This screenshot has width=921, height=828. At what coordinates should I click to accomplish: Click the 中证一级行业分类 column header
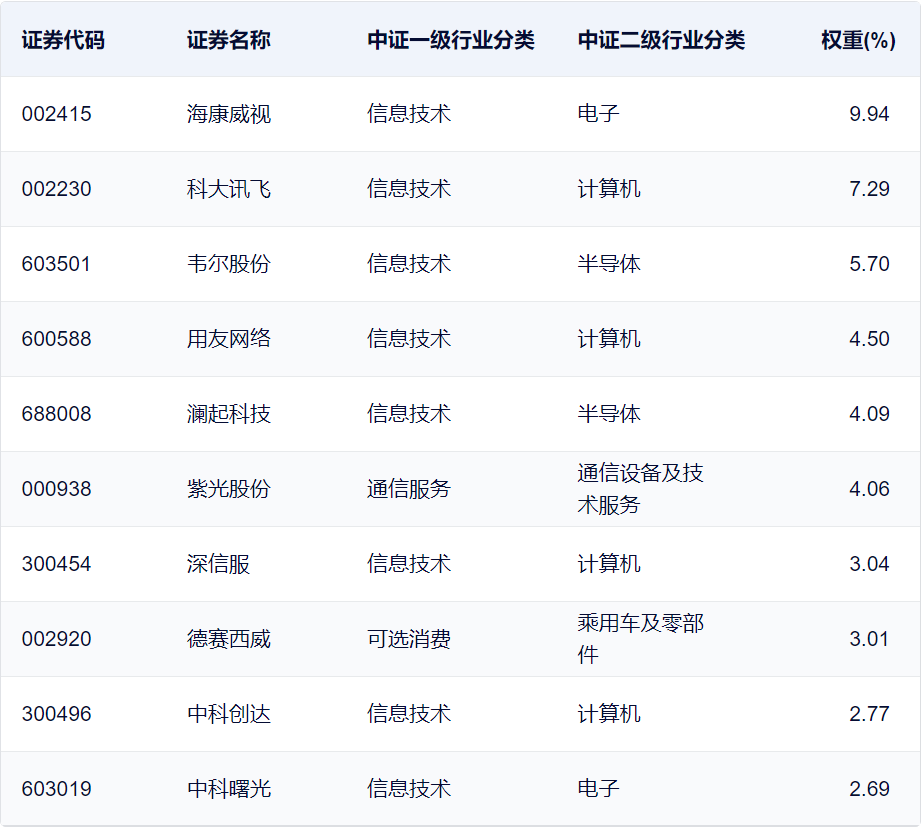tap(451, 40)
